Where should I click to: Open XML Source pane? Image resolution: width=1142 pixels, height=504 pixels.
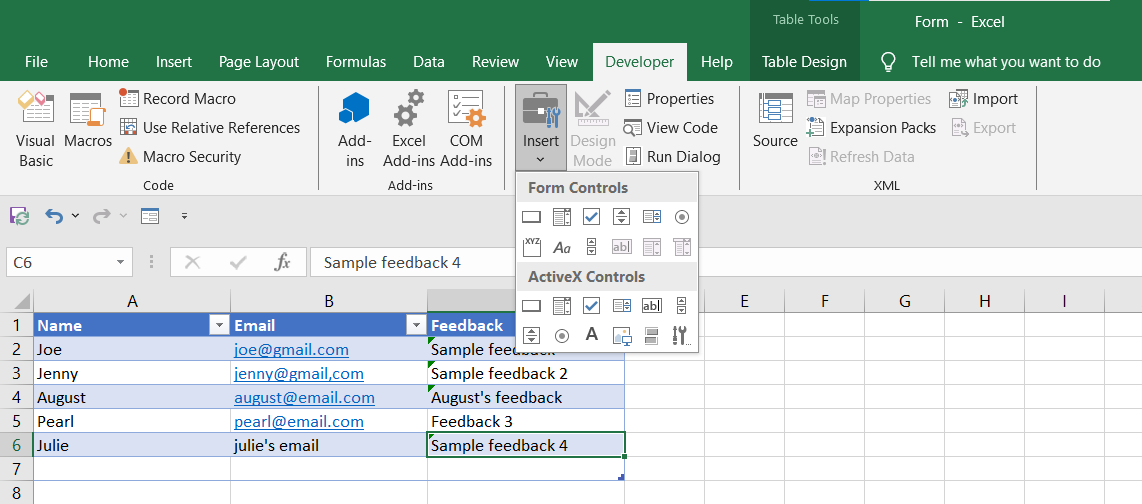(x=775, y=122)
